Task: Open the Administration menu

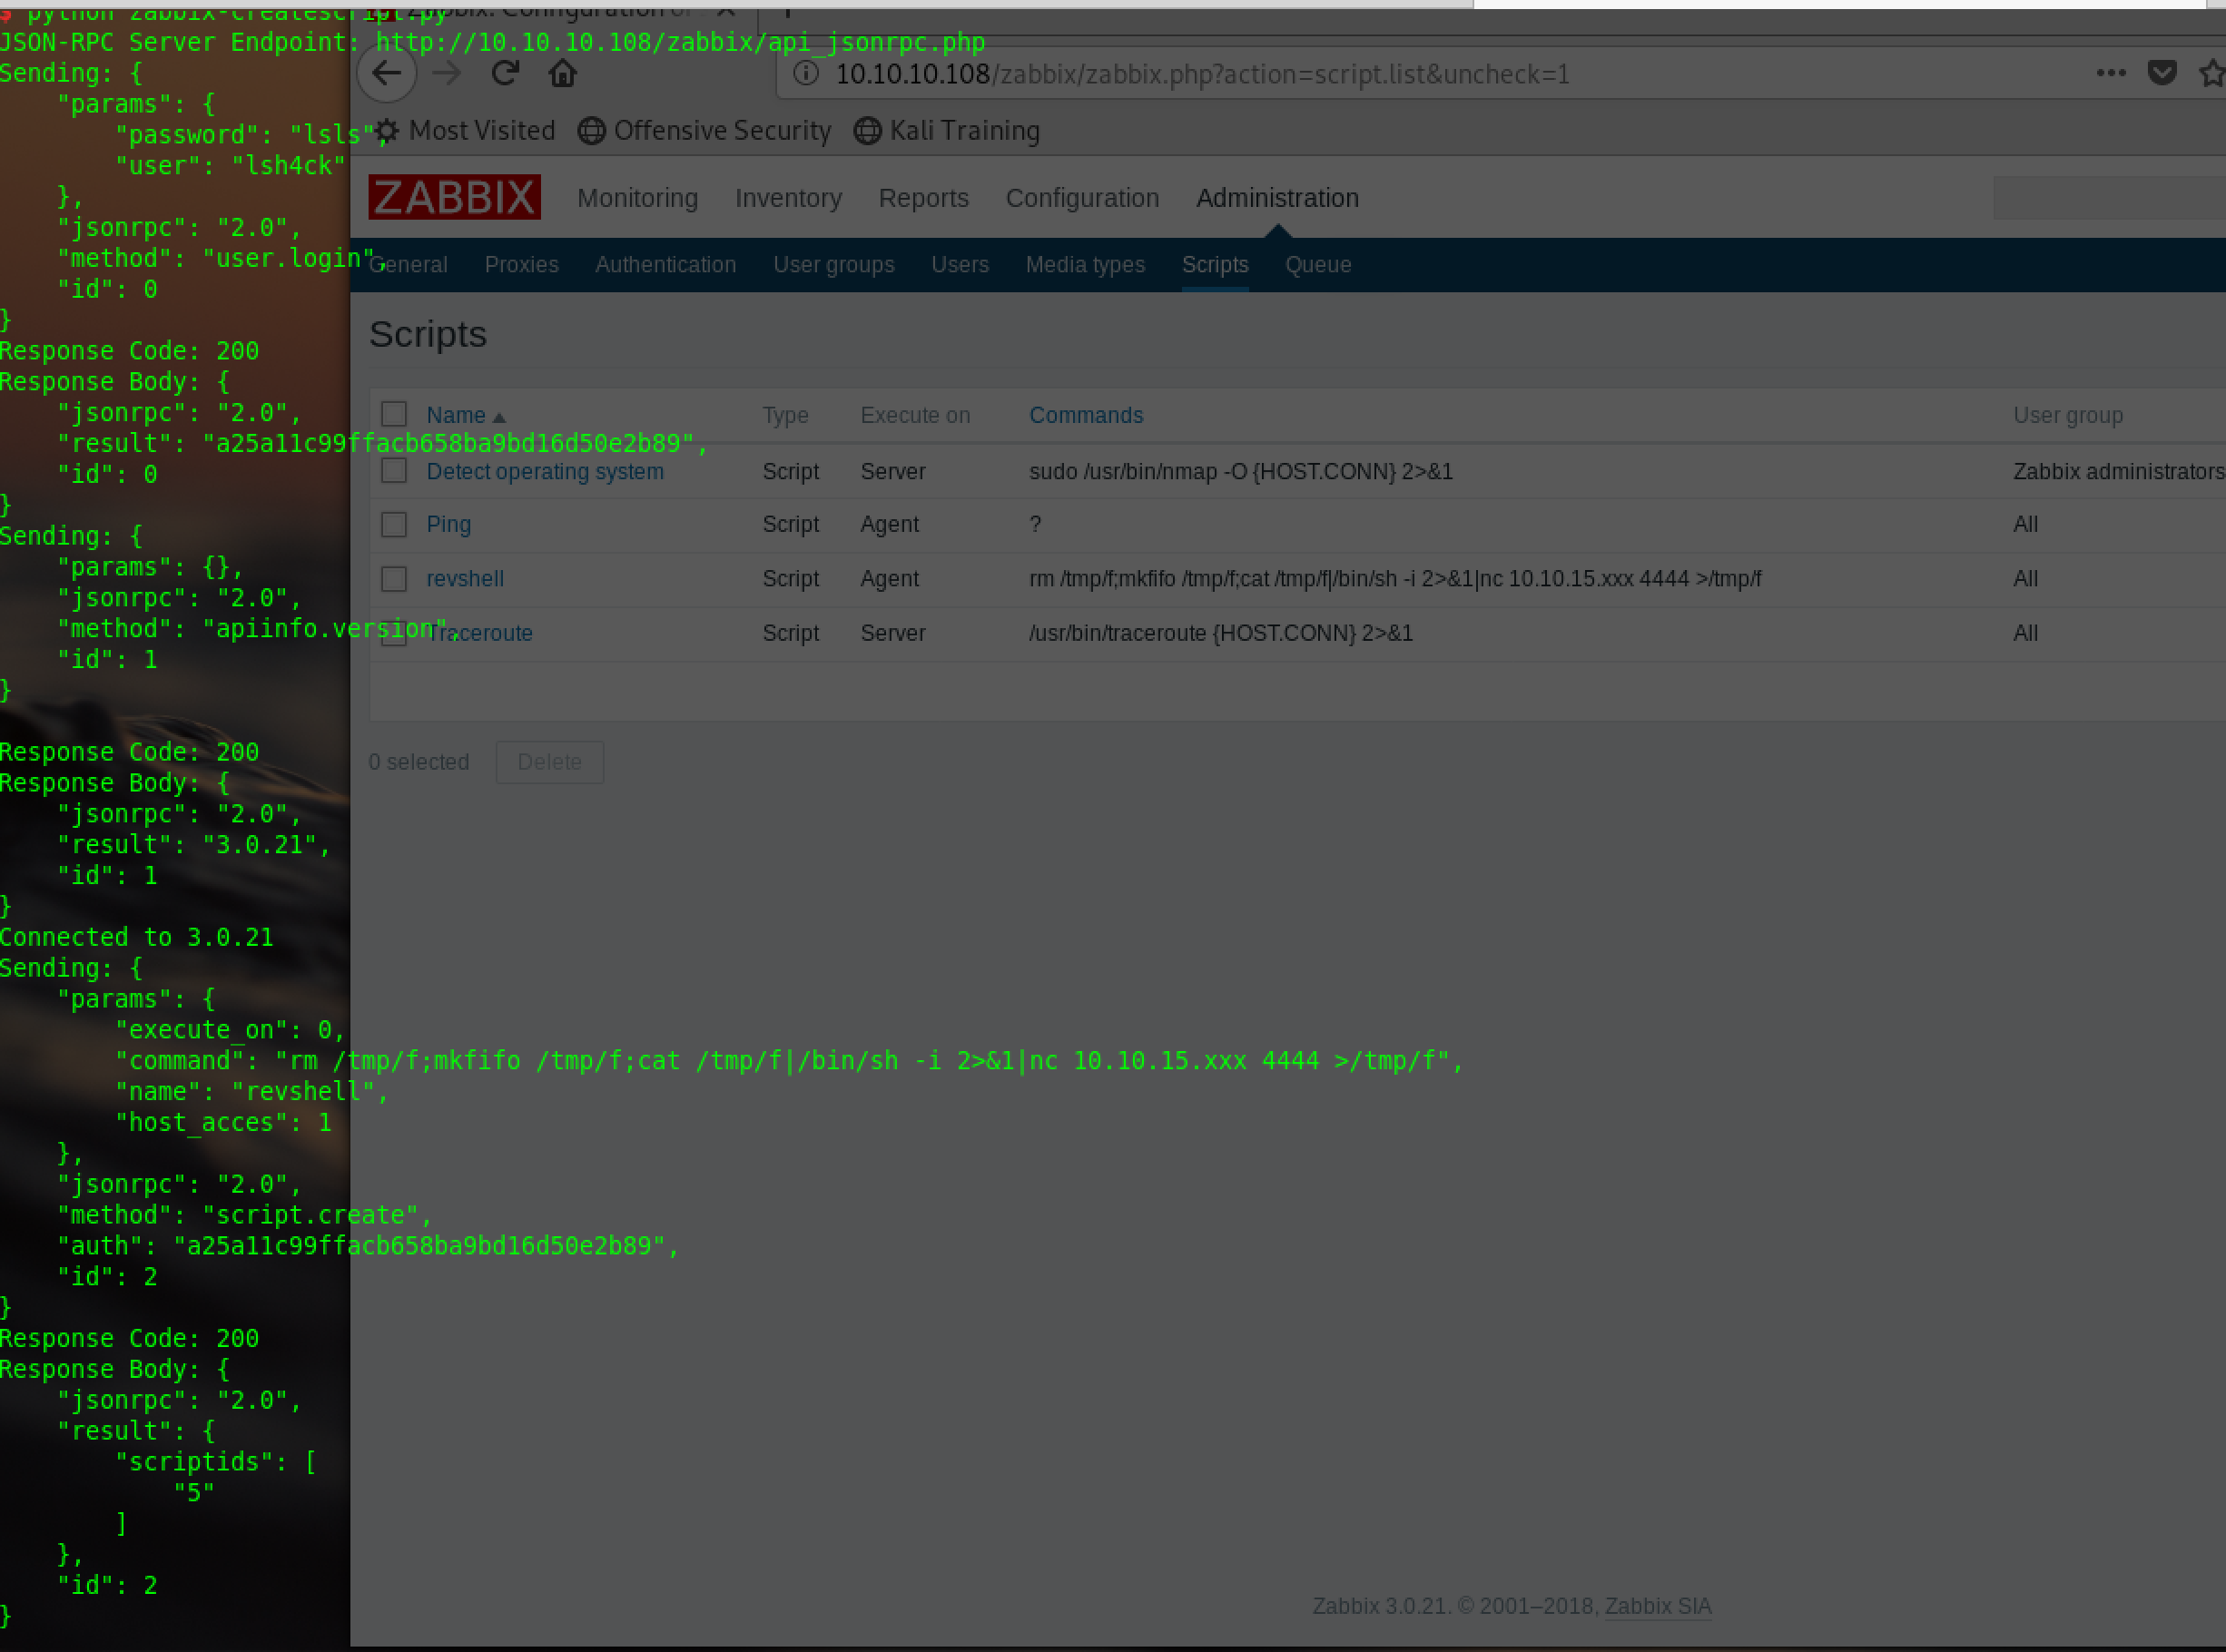Action: tap(1277, 198)
